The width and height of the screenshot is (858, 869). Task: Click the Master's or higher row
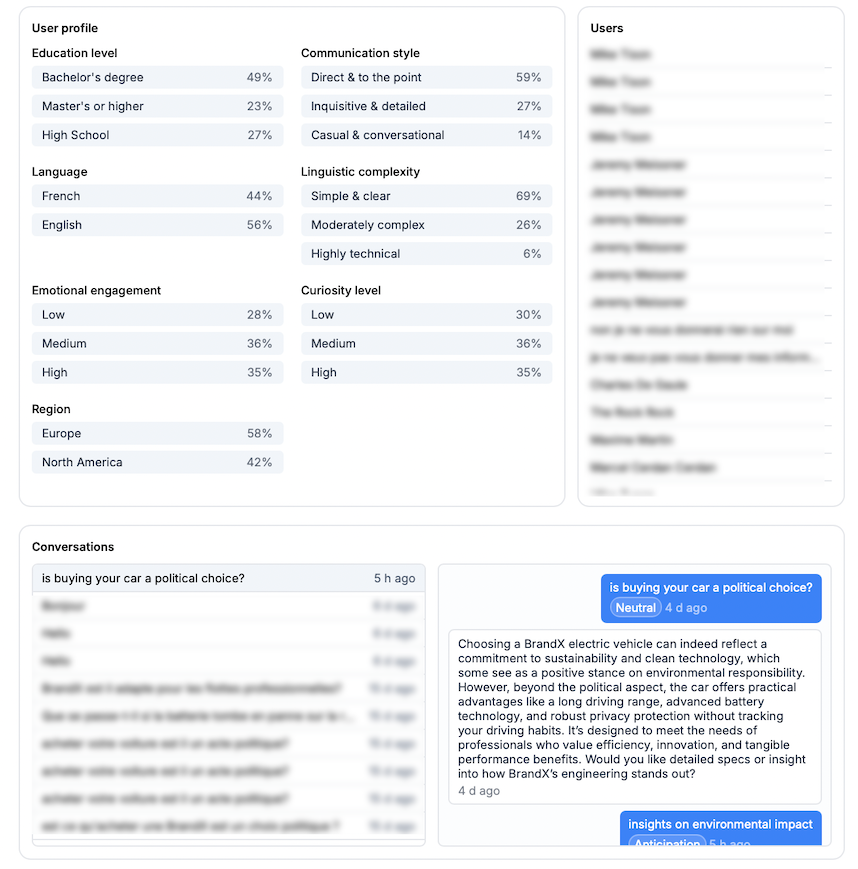(157, 107)
